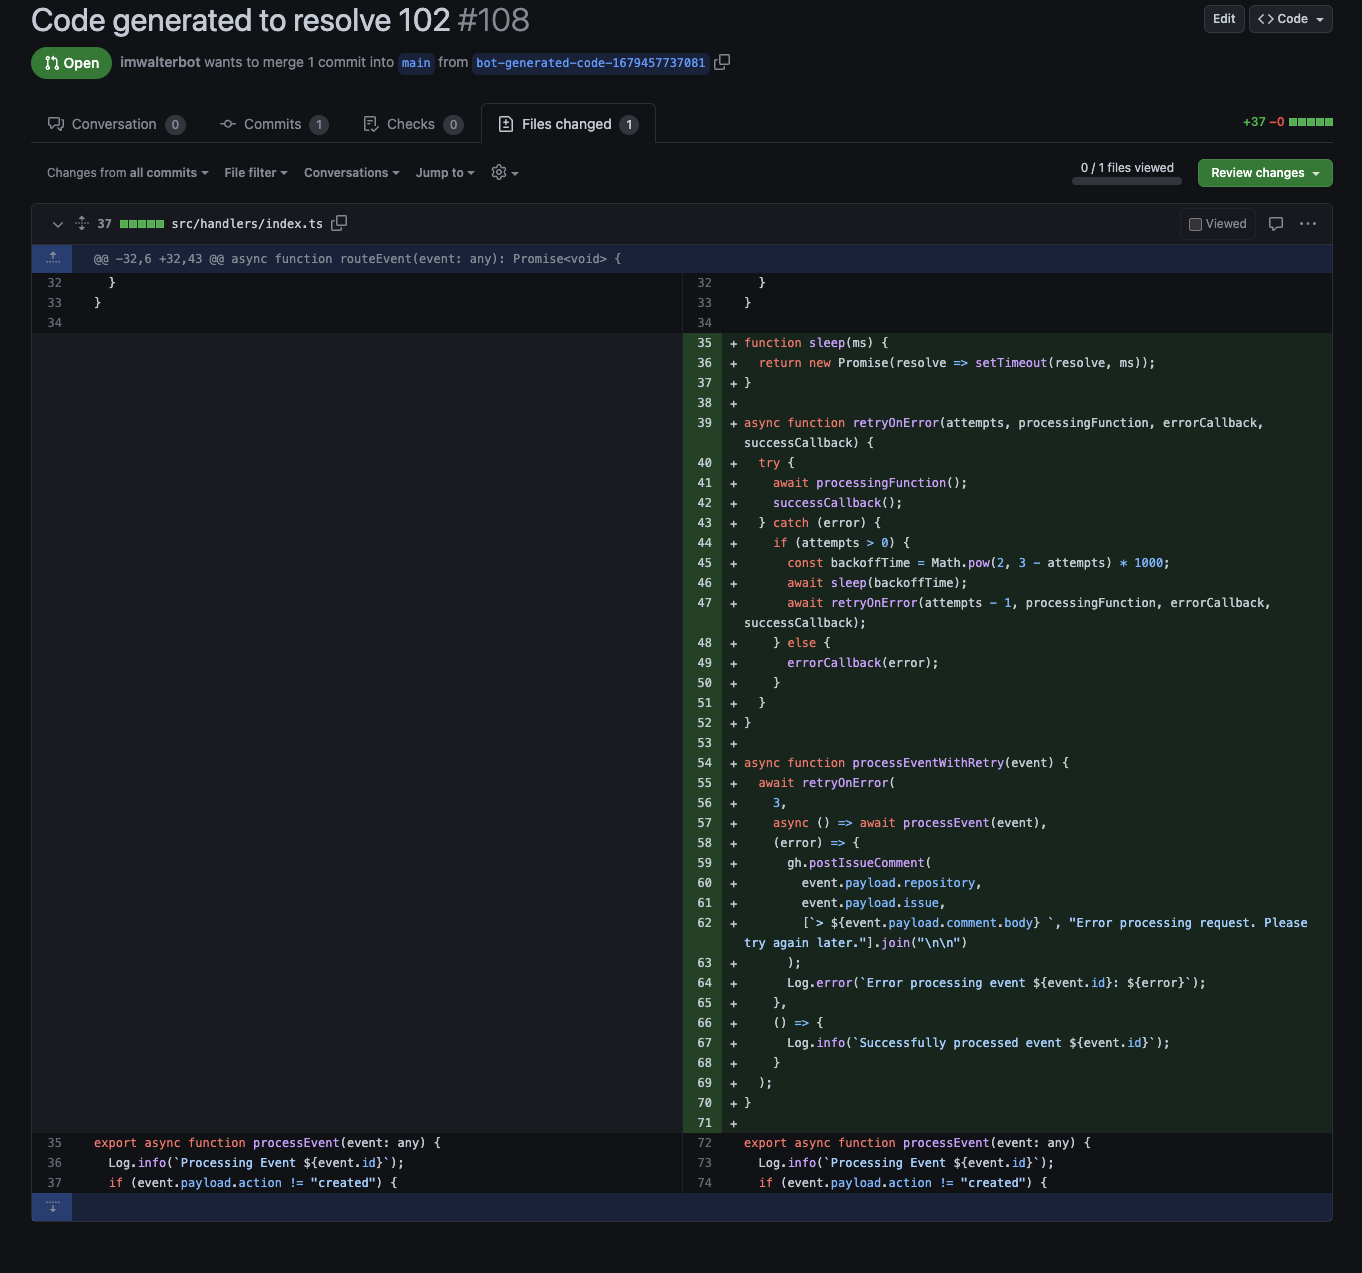Edit the pull request title

1224,19
